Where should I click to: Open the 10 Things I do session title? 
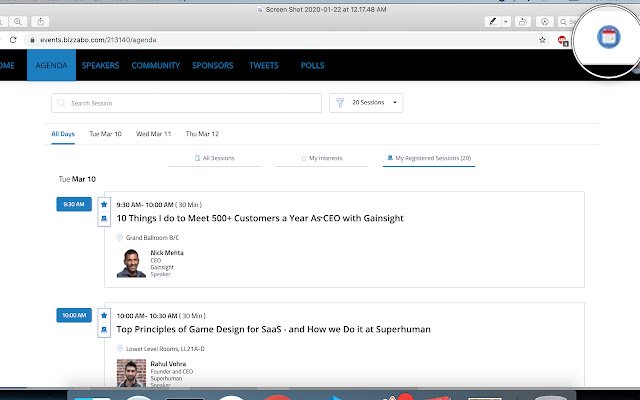point(260,218)
